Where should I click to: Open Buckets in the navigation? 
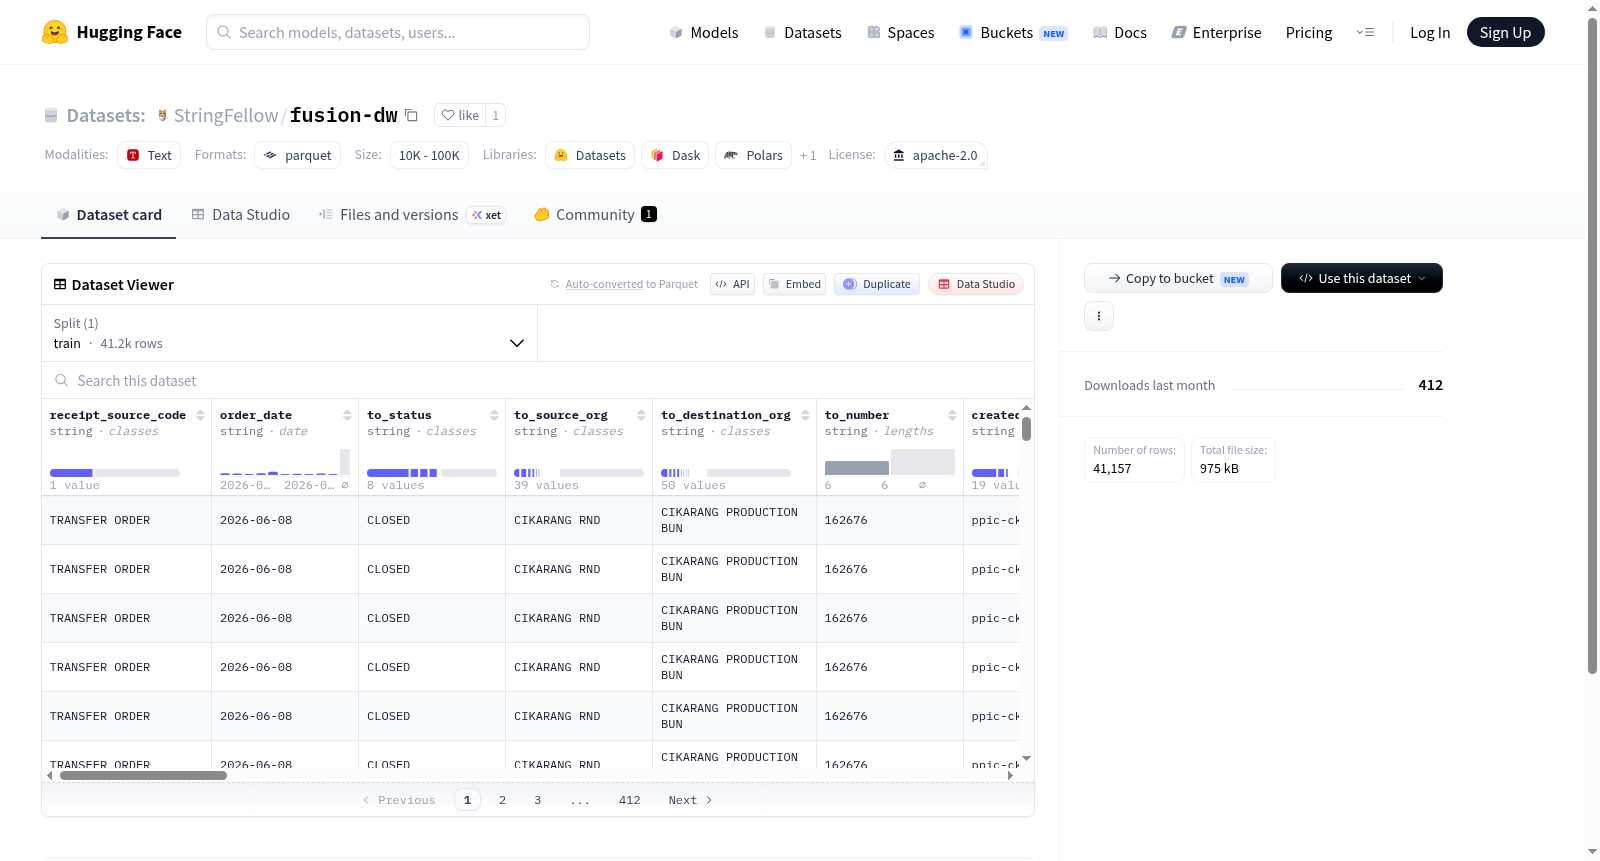(x=1013, y=32)
